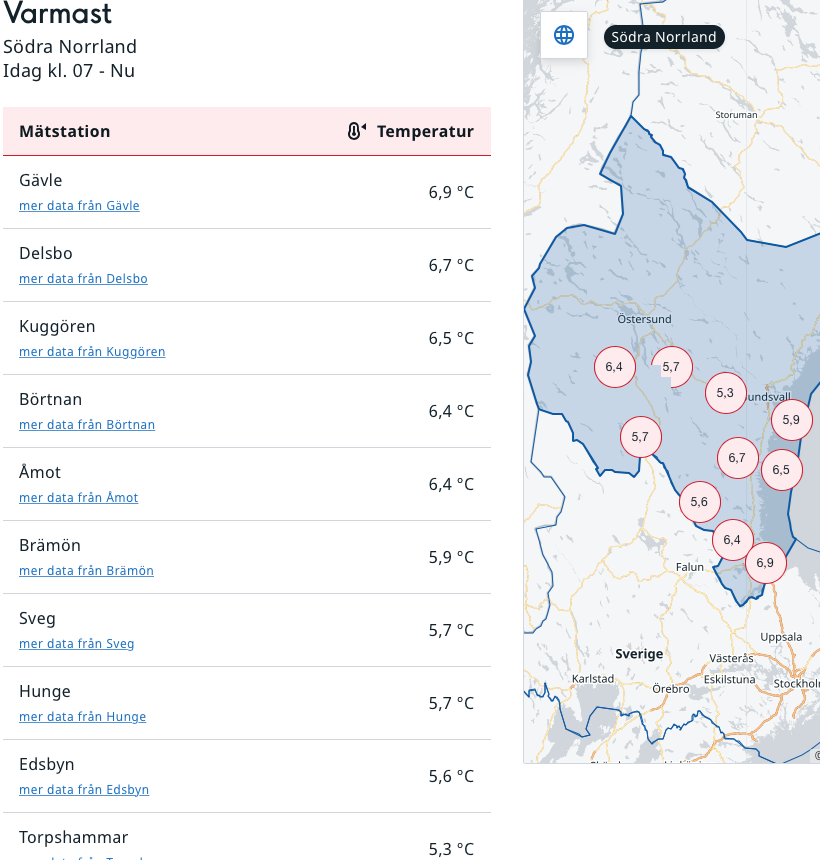Click the 5,9 temperature marker on map
820x860 pixels.
(791, 420)
